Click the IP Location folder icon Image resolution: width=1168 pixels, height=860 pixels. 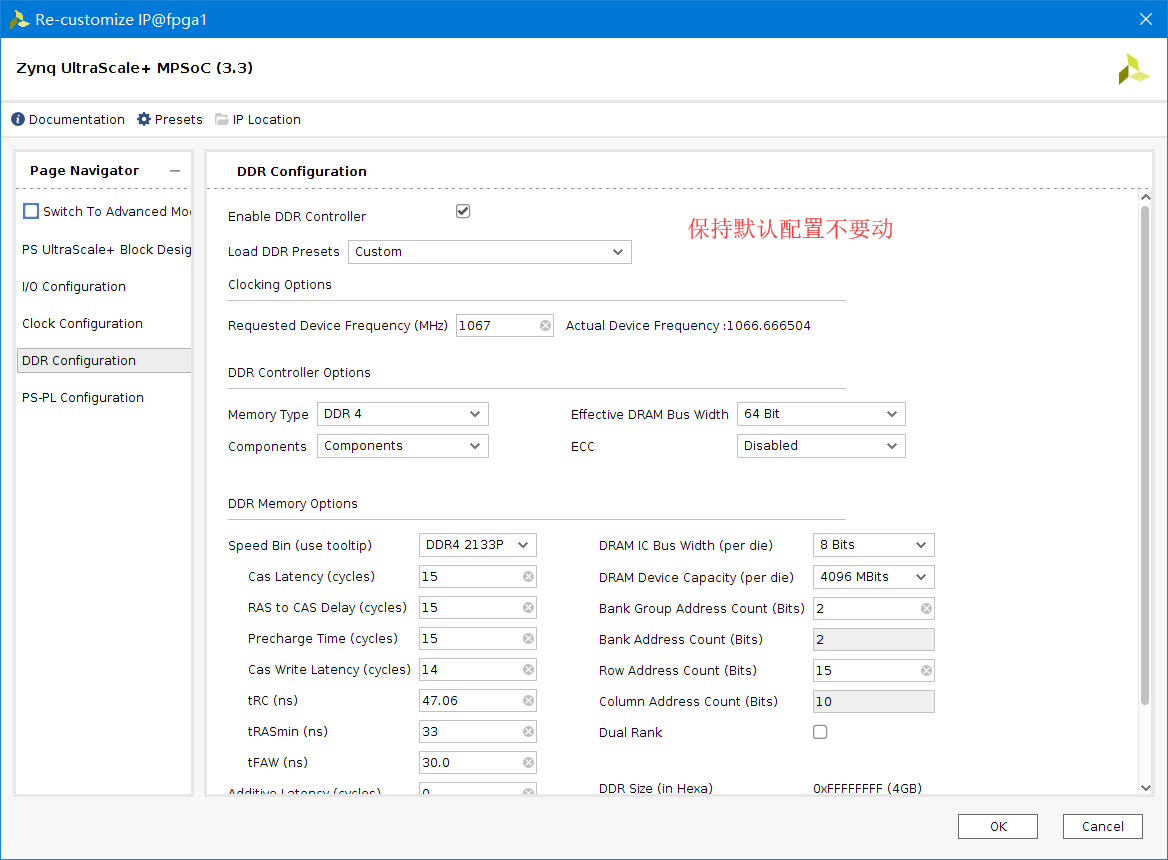221,119
